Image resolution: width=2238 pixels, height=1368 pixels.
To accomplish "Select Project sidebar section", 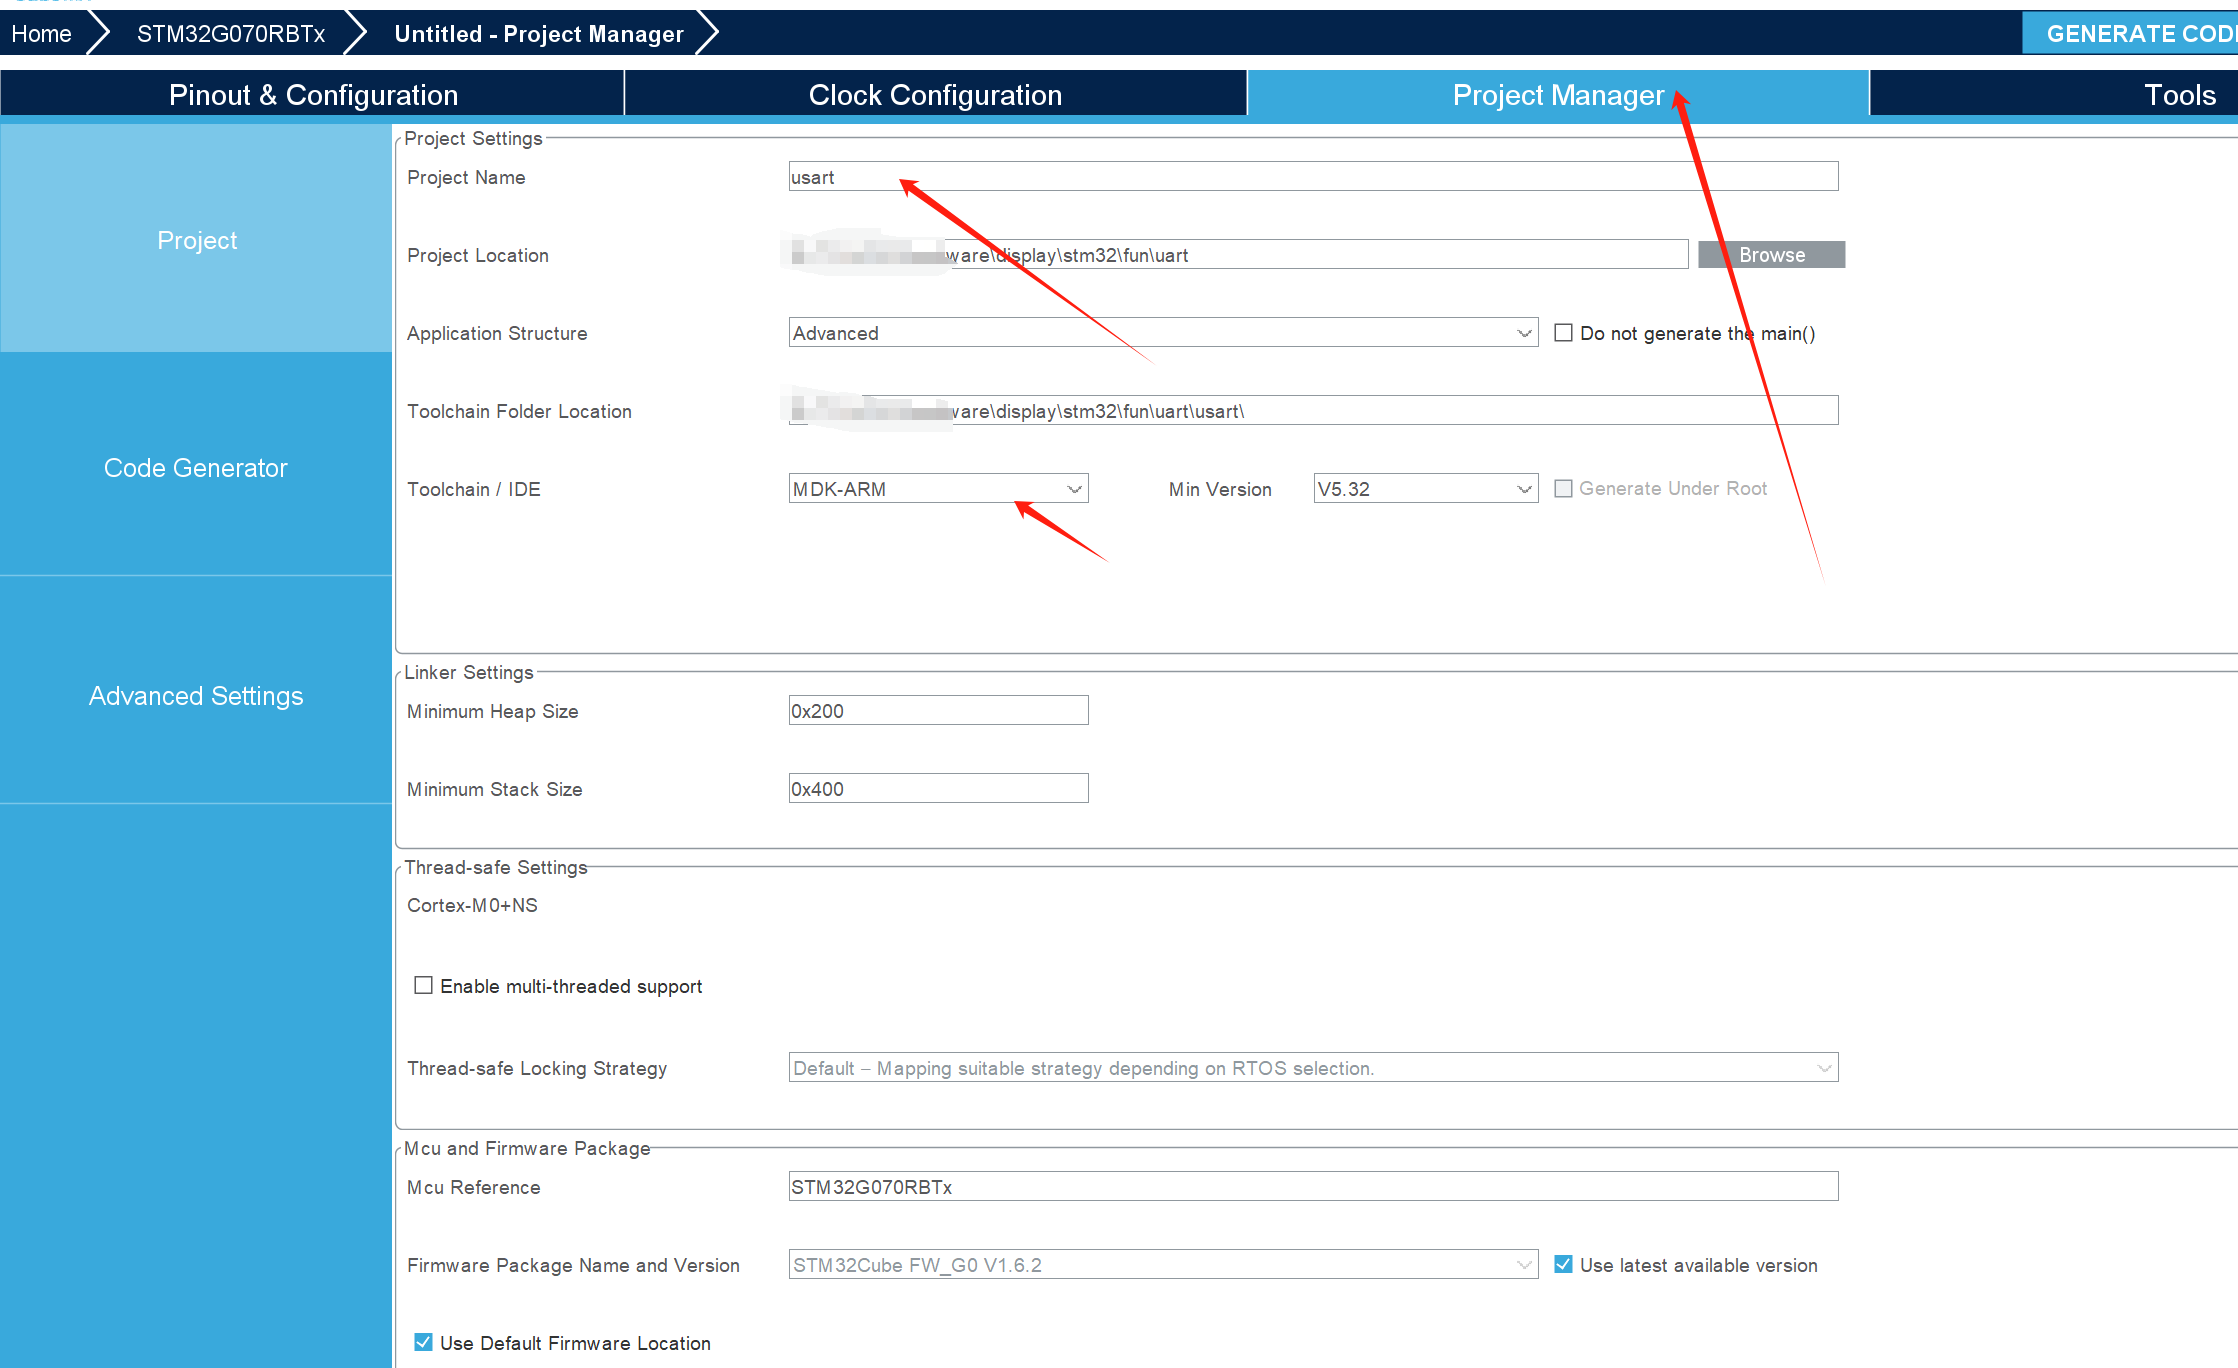I will [x=196, y=240].
